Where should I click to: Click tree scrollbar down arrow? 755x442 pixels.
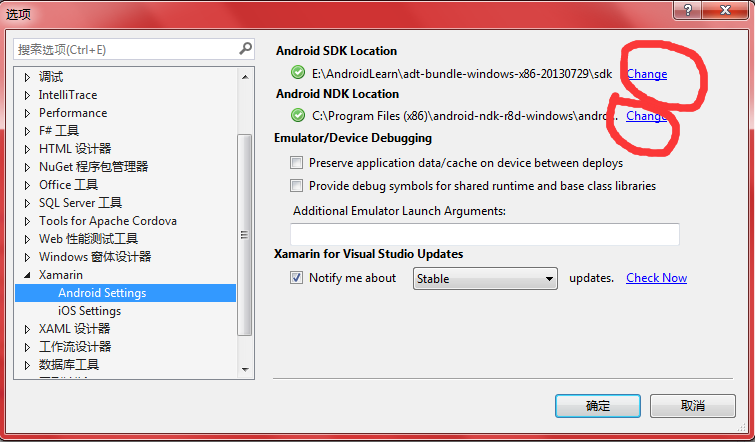pos(245,370)
